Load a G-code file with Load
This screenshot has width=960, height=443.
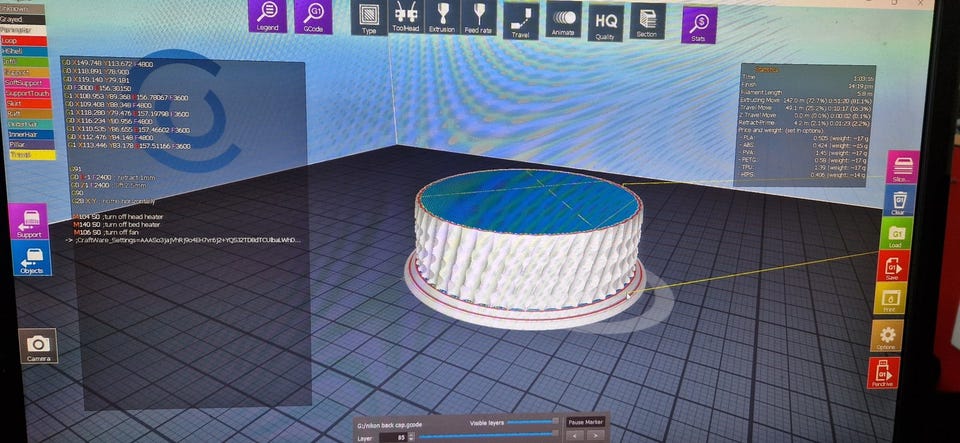pyautogui.click(x=896, y=234)
